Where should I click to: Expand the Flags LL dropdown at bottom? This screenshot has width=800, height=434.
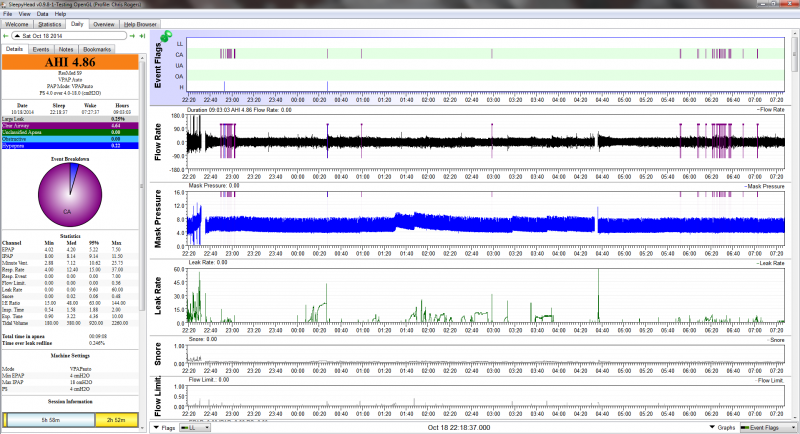(x=195, y=427)
